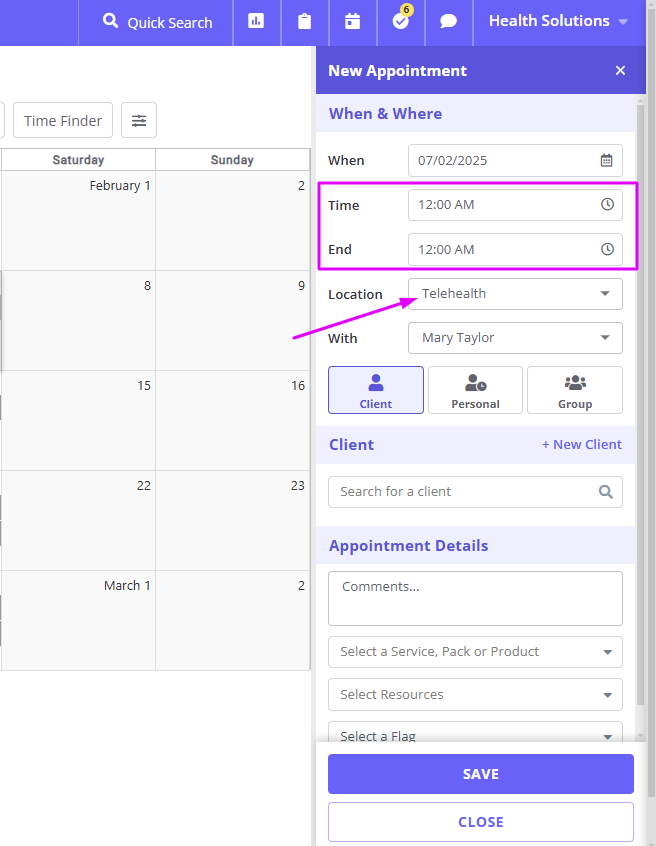This screenshot has width=656, height=846.
Task: Select the Personal appointment type
Action: 475,390
